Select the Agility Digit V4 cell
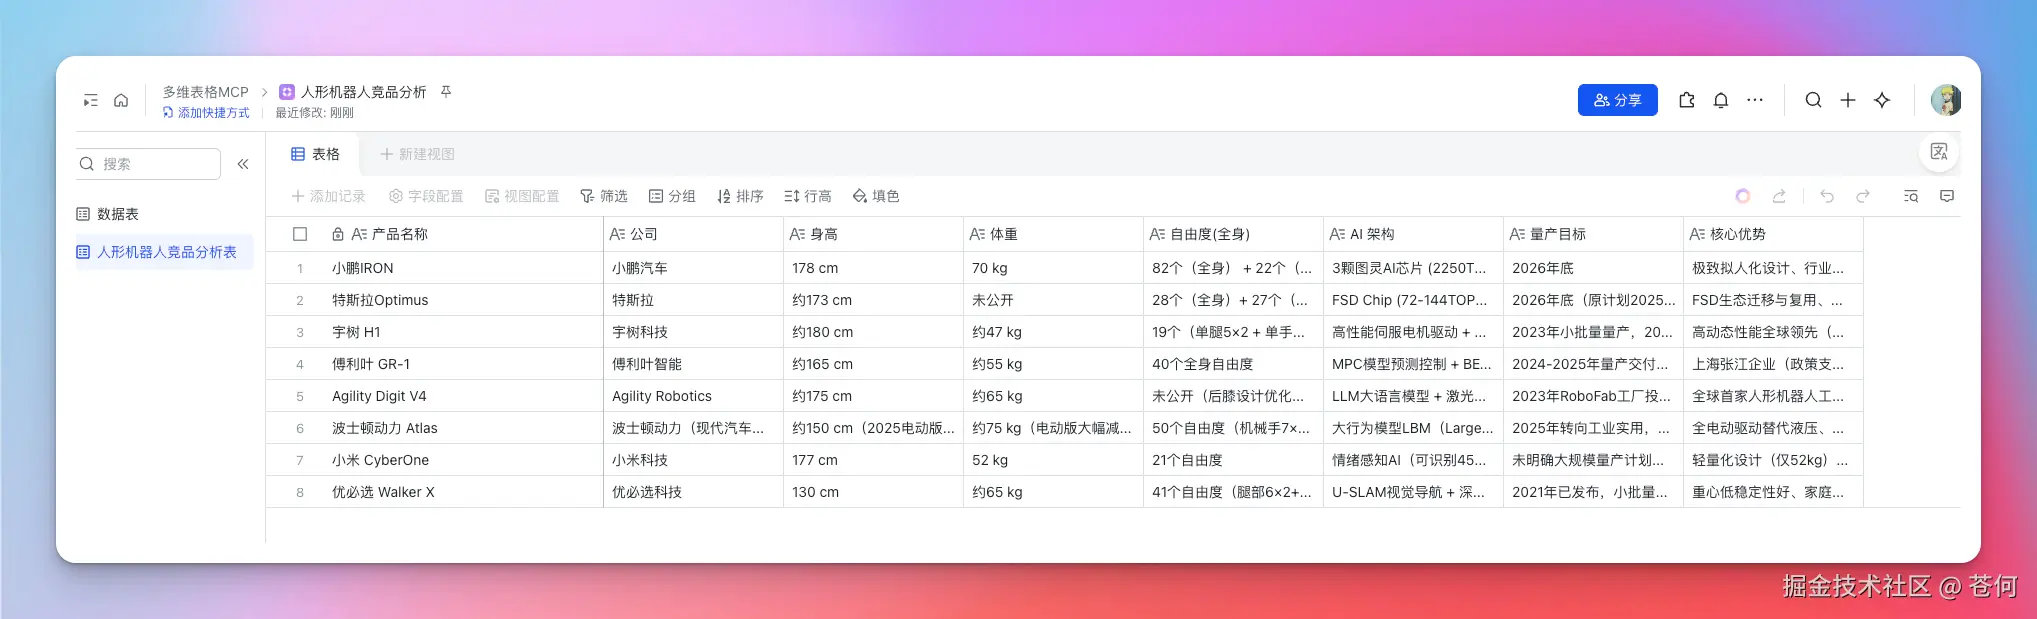Viewport: 2037px width, 619px height. pyautogui.click(x=464, y=396)
